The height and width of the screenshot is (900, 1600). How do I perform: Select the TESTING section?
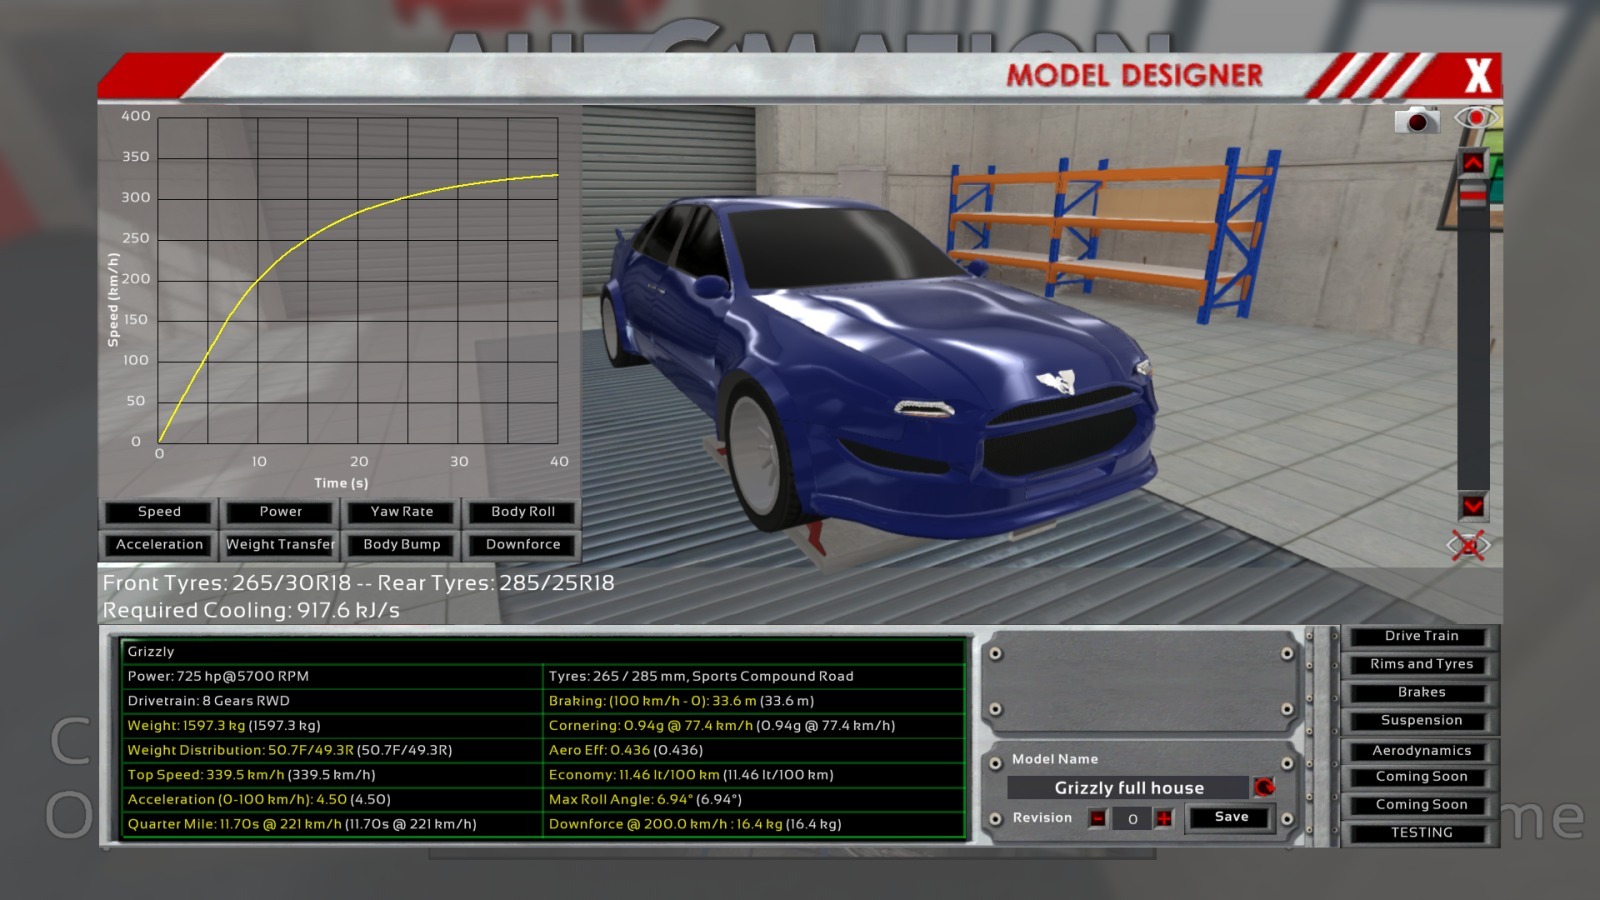(x=1421, y=832)
